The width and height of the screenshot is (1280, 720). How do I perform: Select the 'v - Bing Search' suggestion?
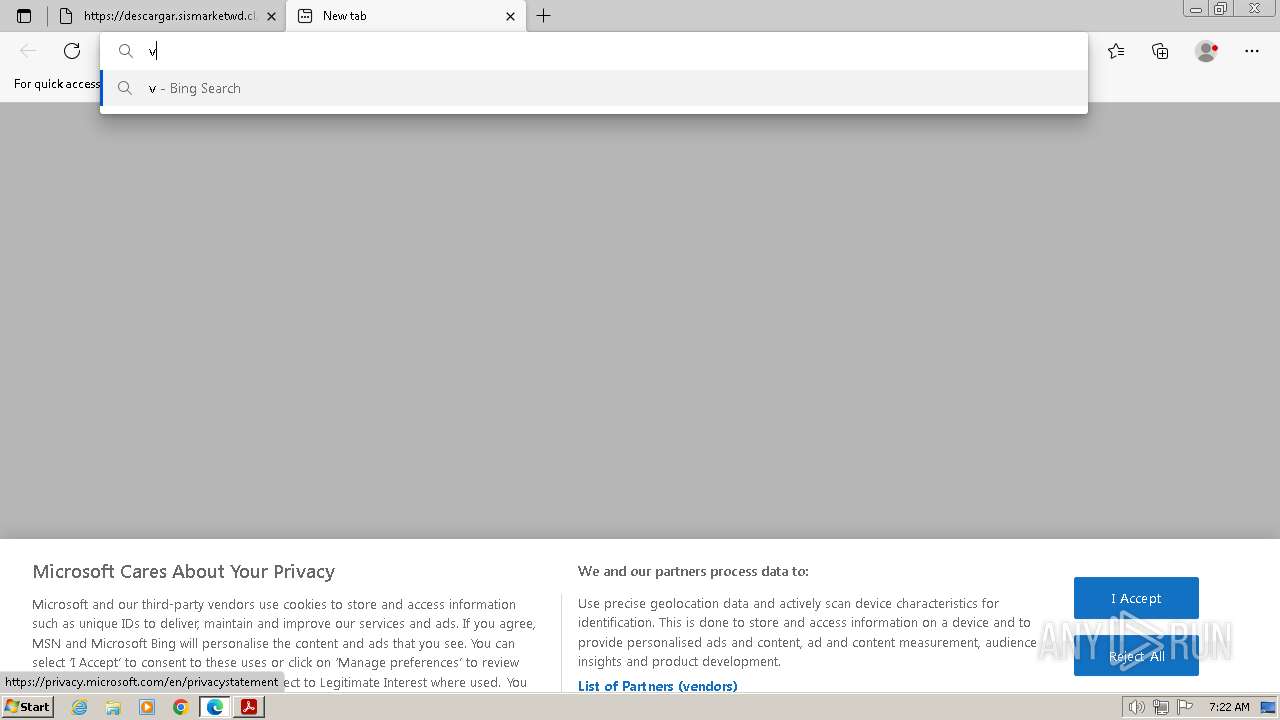pyautogui.click(x=593, y=88)
